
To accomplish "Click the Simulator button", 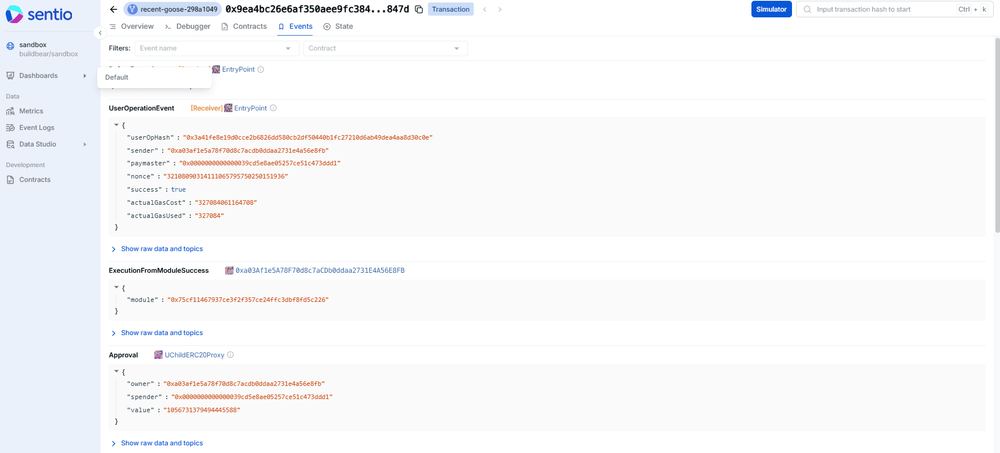I will [771, 9].
